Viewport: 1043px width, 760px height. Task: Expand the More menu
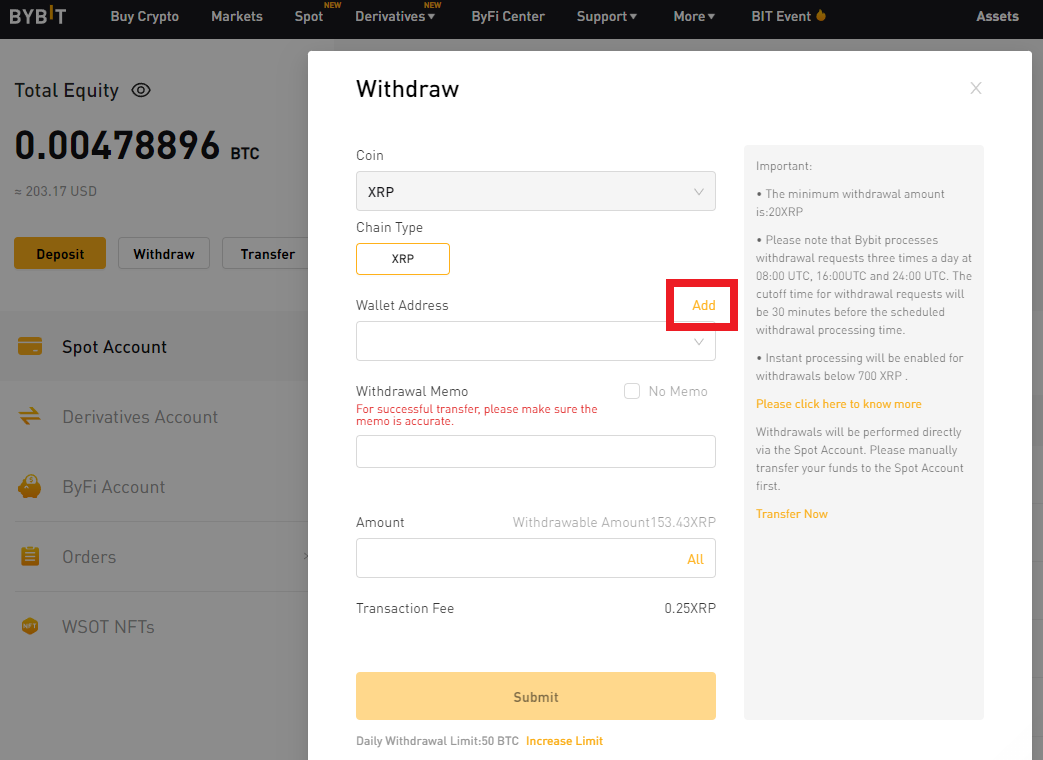694,16
